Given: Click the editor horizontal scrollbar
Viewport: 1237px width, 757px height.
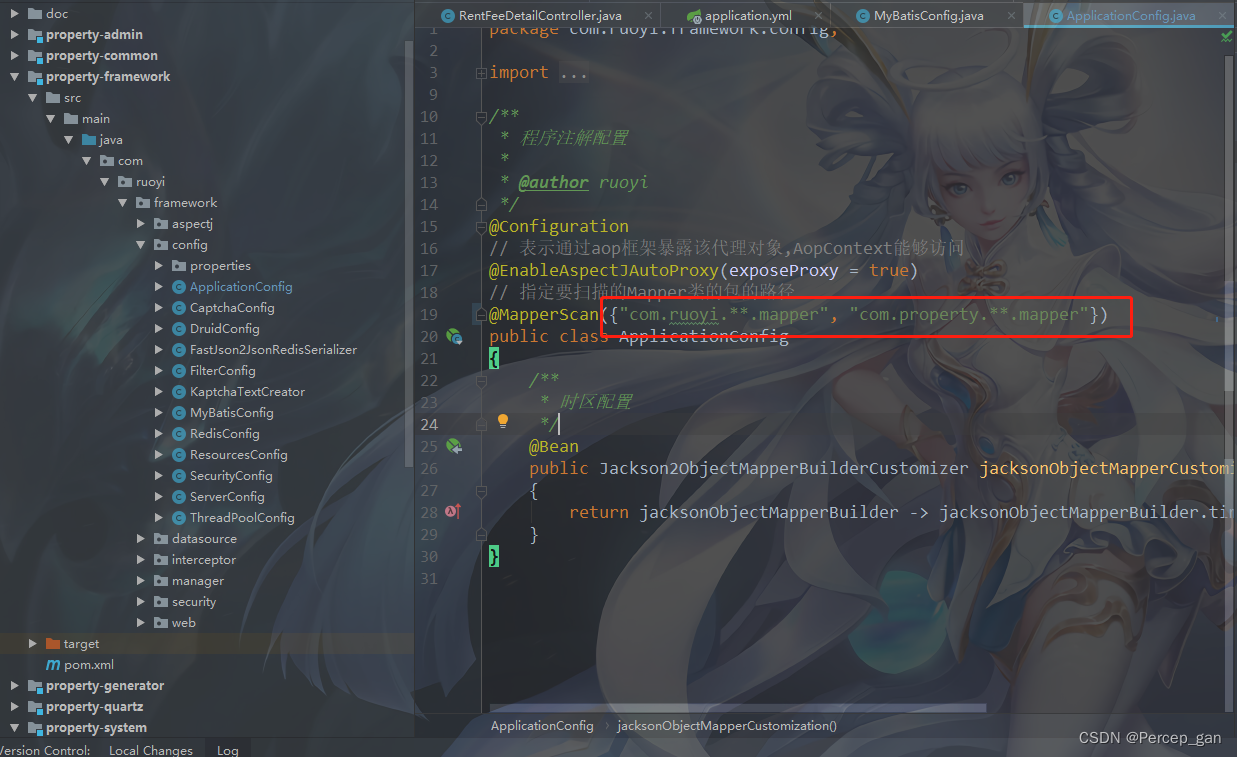Looking at the screenshot, I should tap(740, 707).
